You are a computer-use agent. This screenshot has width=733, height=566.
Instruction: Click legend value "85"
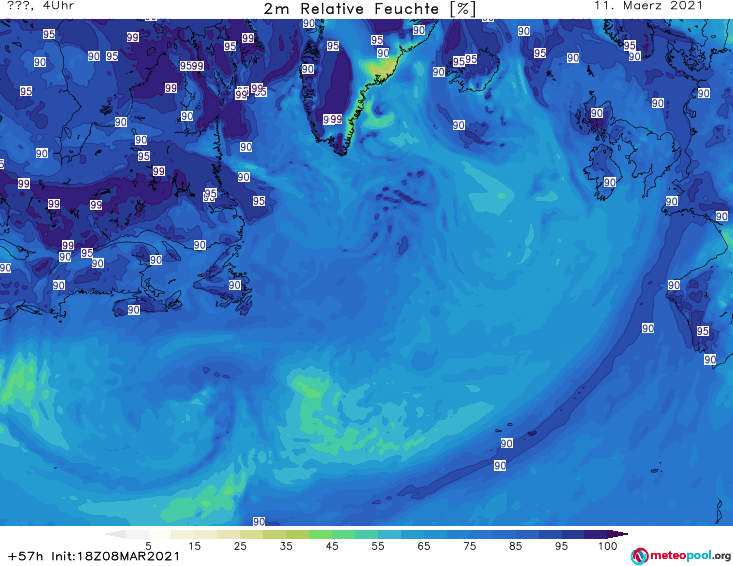pyautogui.click(x=515, y=546)
